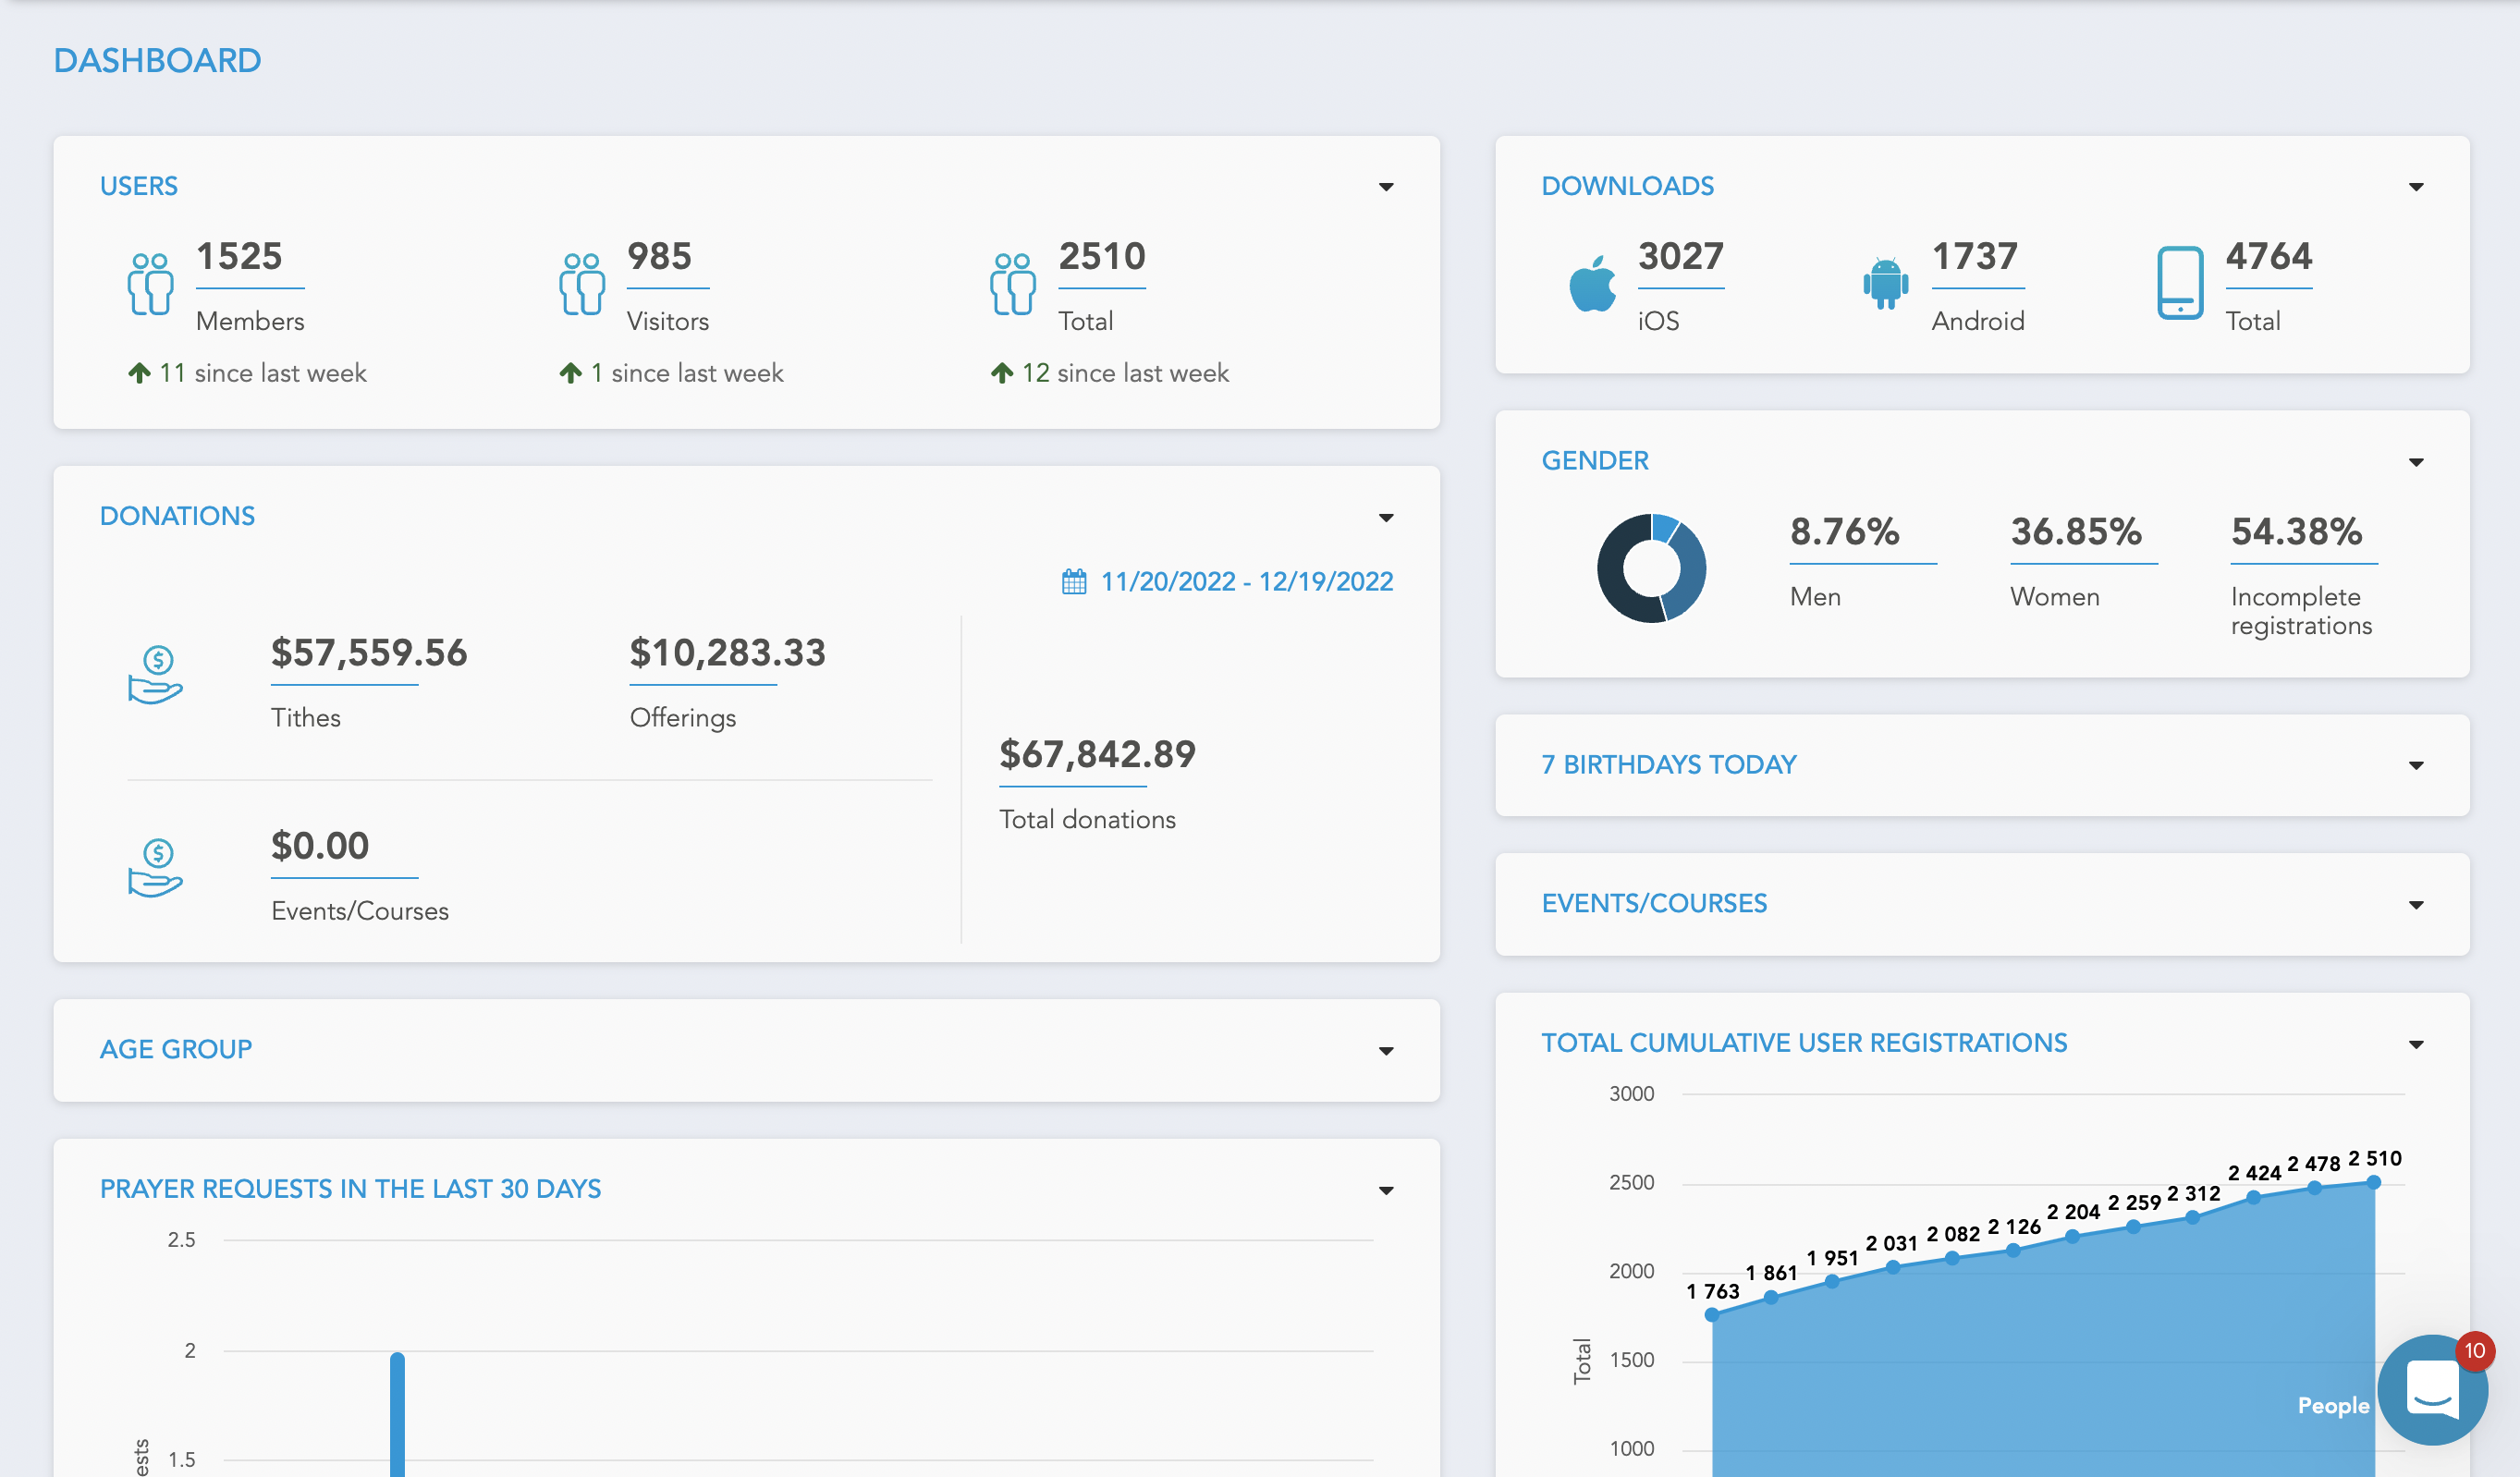Expand the 7 Birthdays Today panel
The image size is (2520, 1477).
point(2416,765)
